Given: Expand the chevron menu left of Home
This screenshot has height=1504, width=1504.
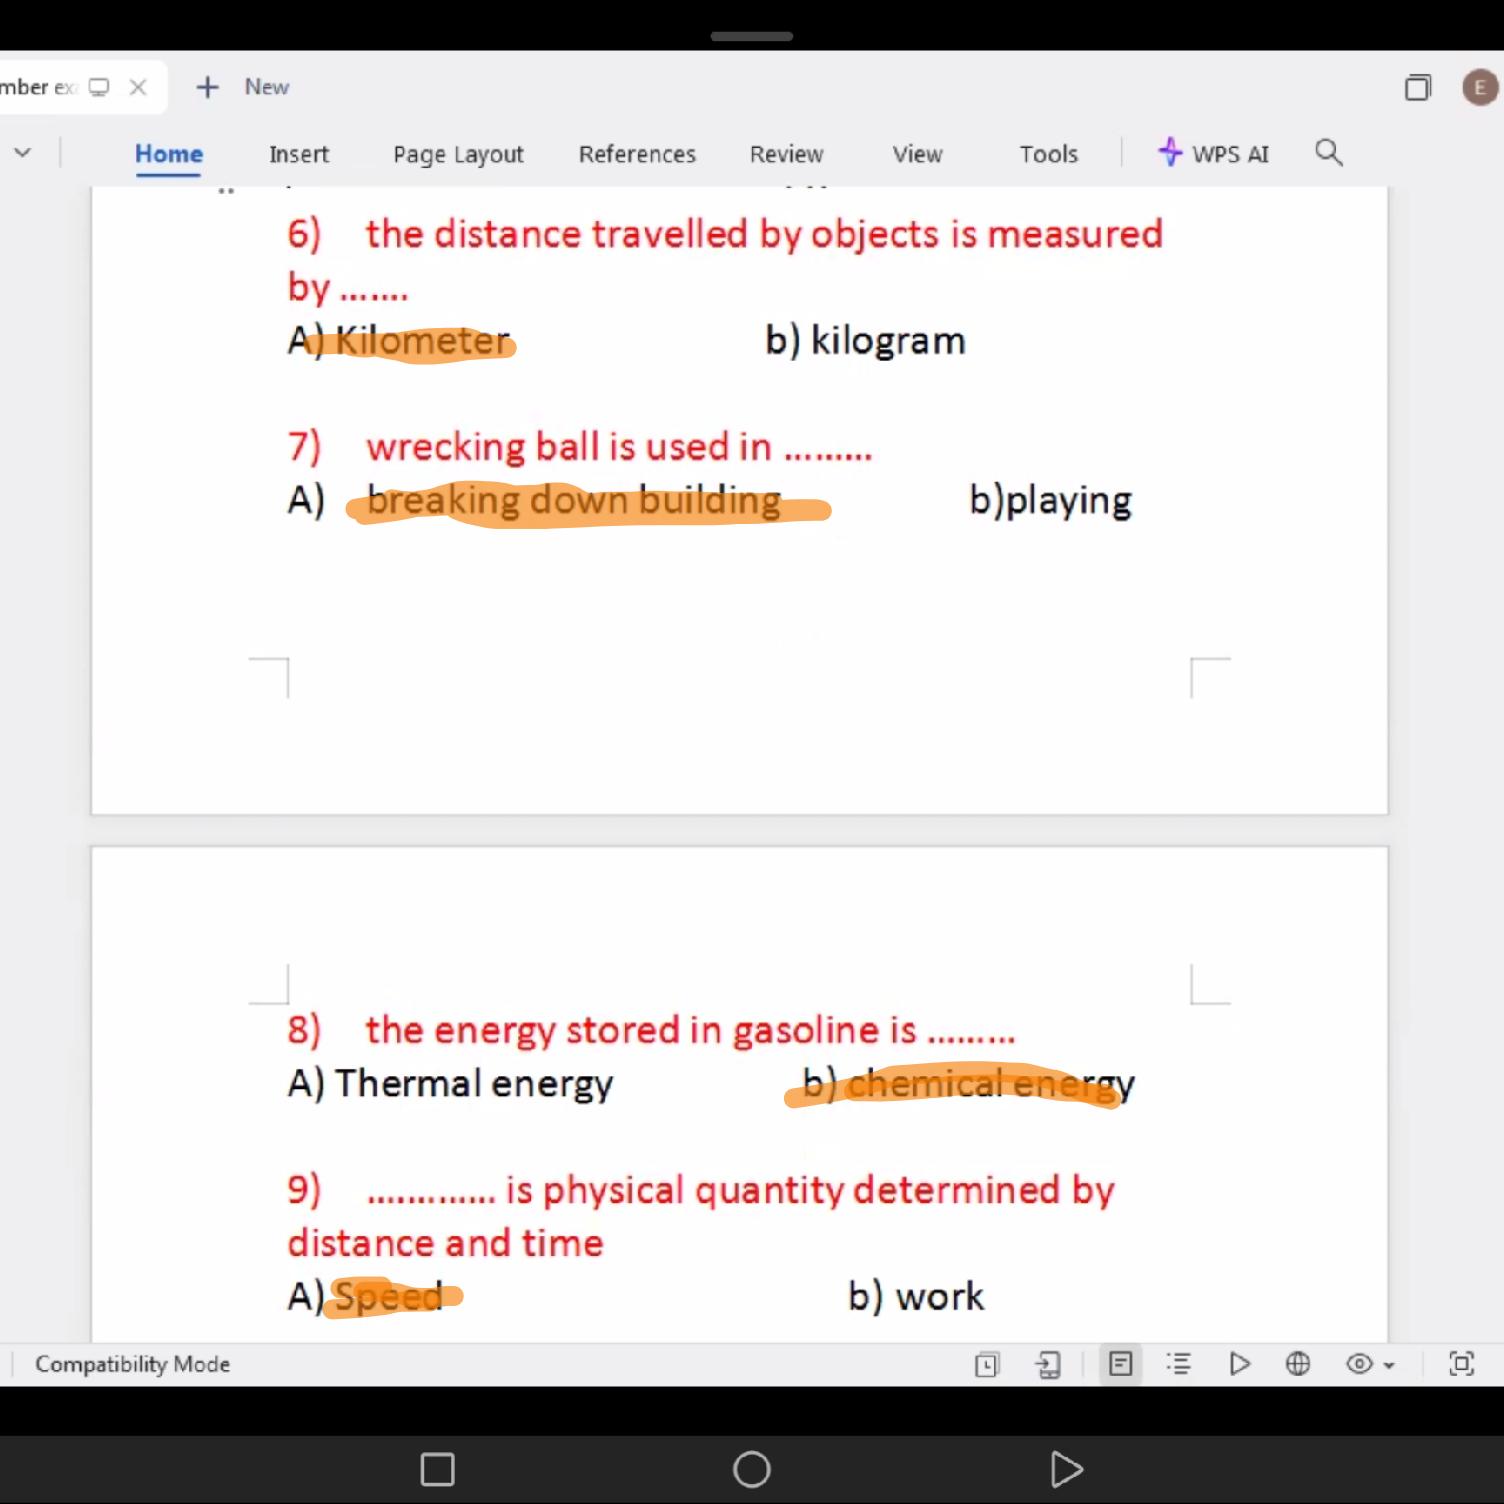Looking at the screenshot, I should (x=22, y=153).
